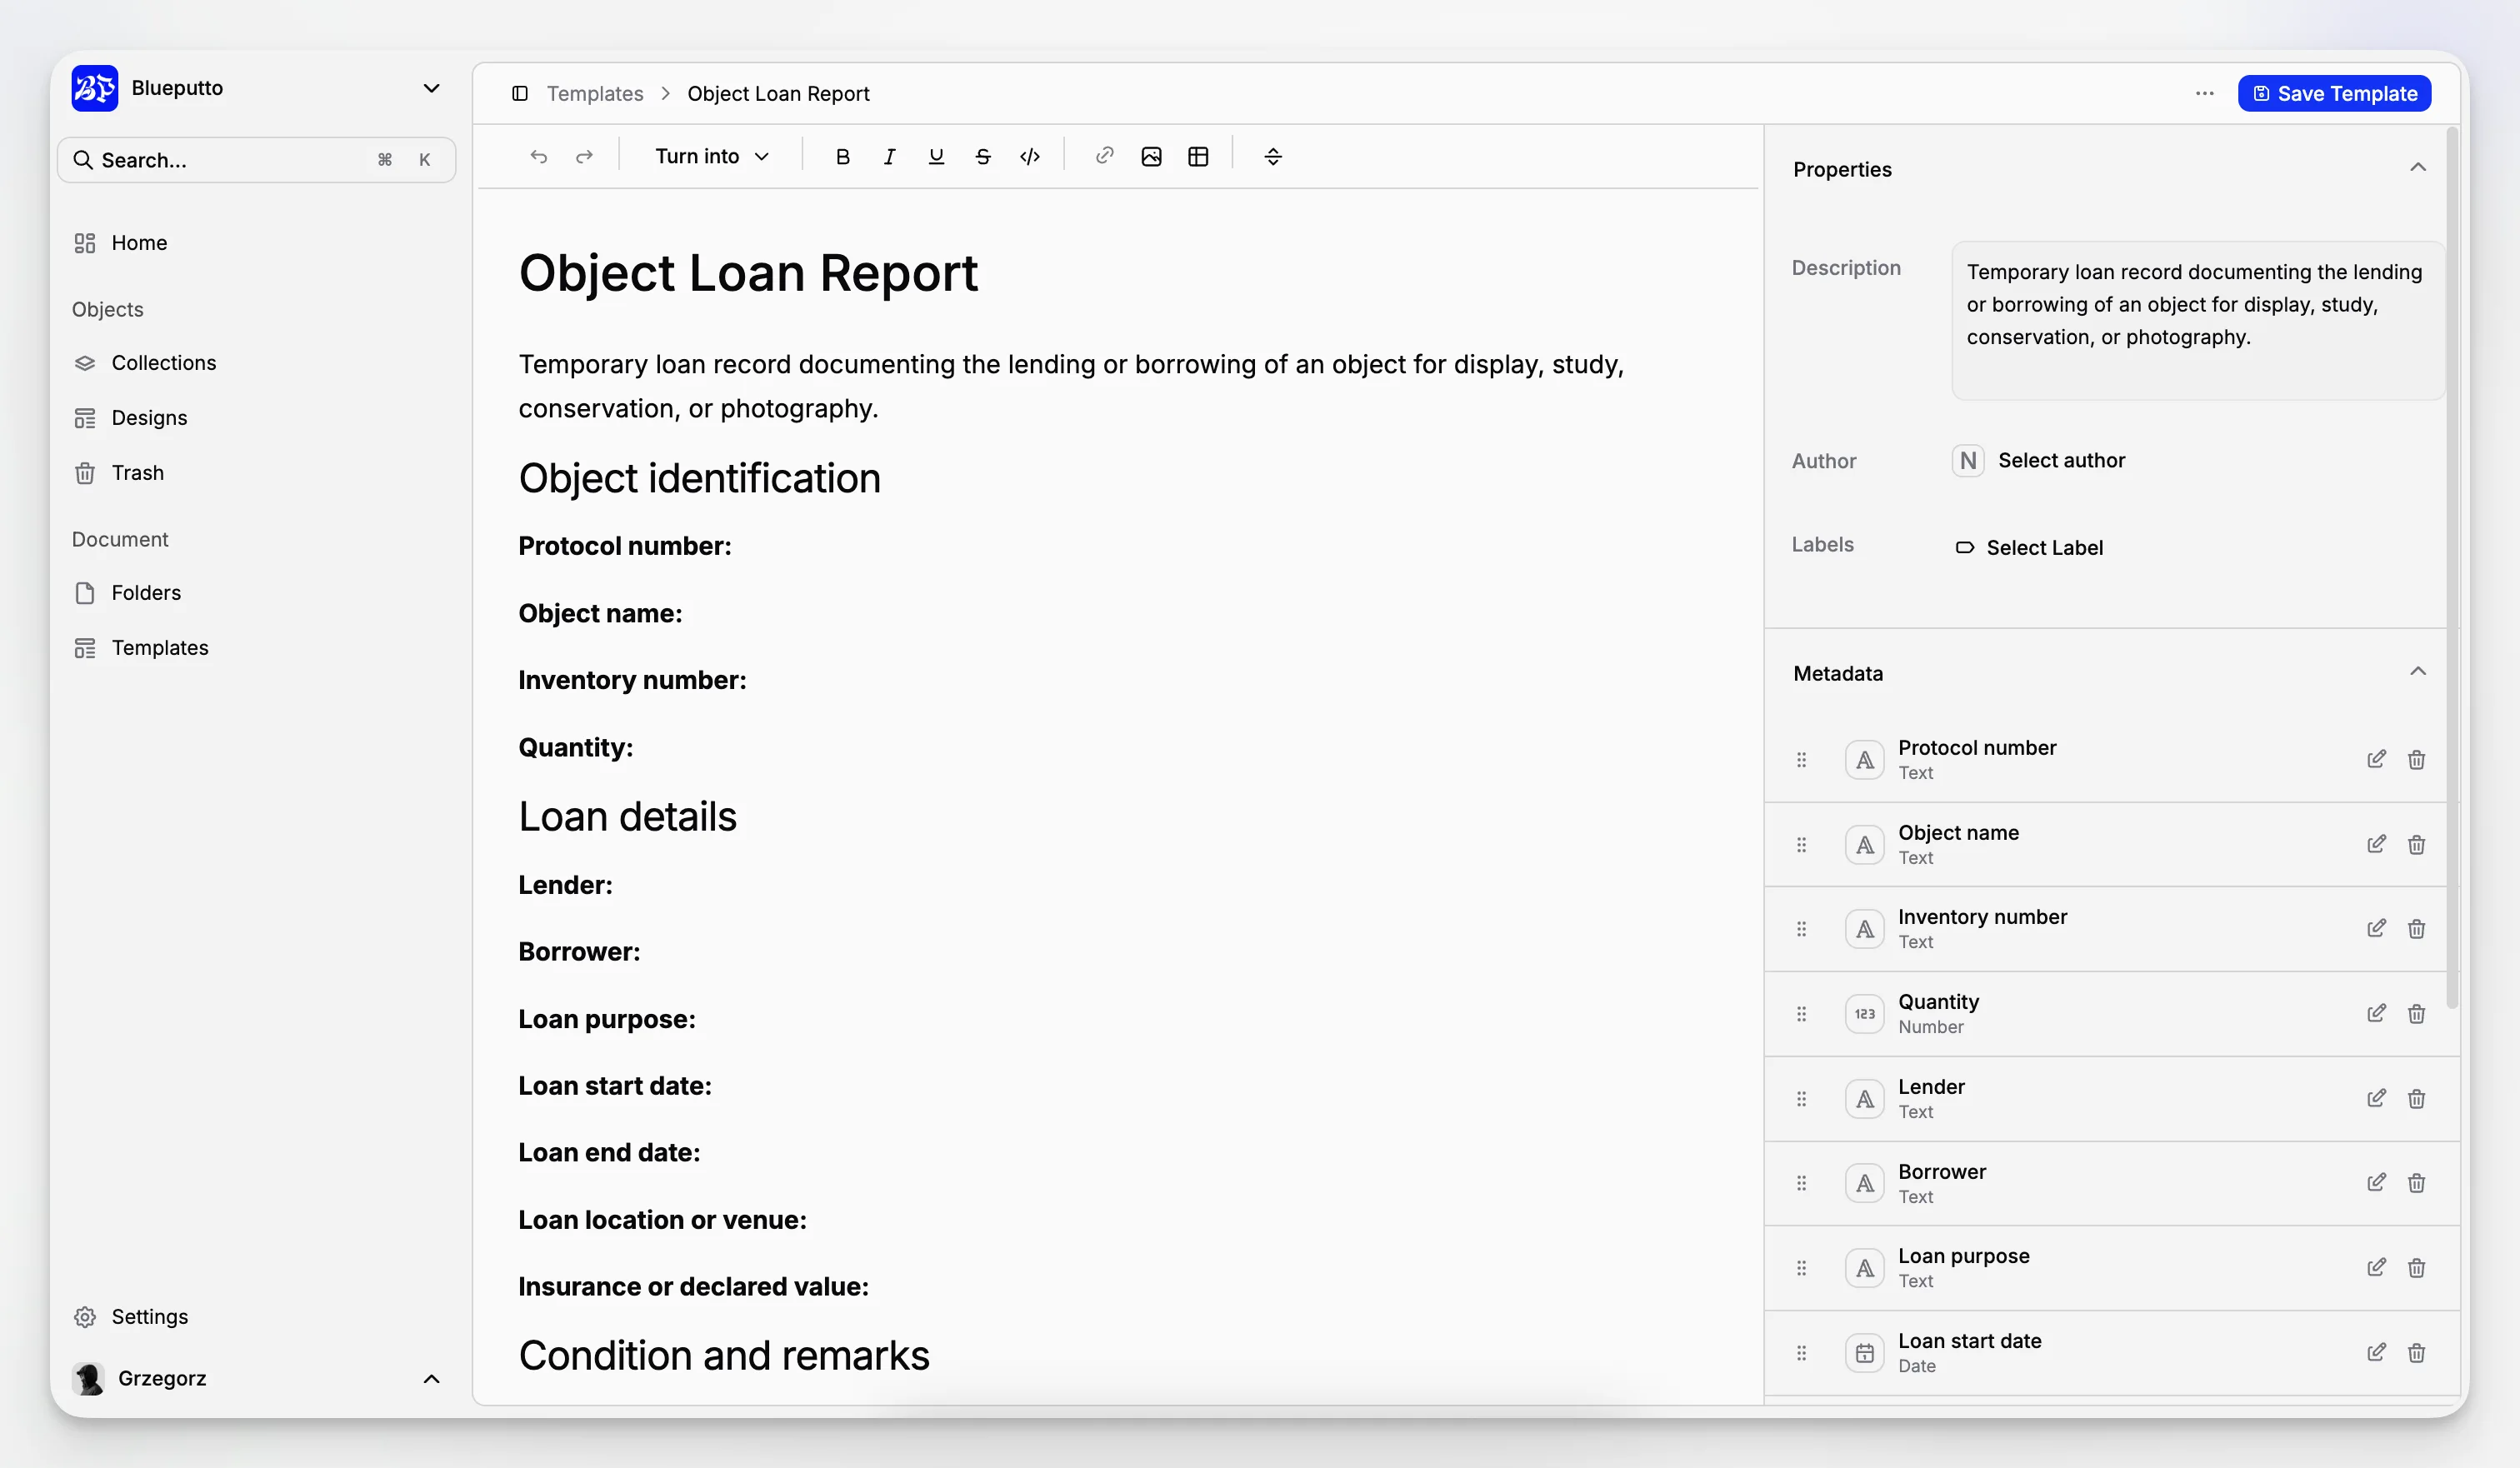2520x1468 pixels.
Task: Click the Condition and remarks heading
Action: (x=724, y=1355)
